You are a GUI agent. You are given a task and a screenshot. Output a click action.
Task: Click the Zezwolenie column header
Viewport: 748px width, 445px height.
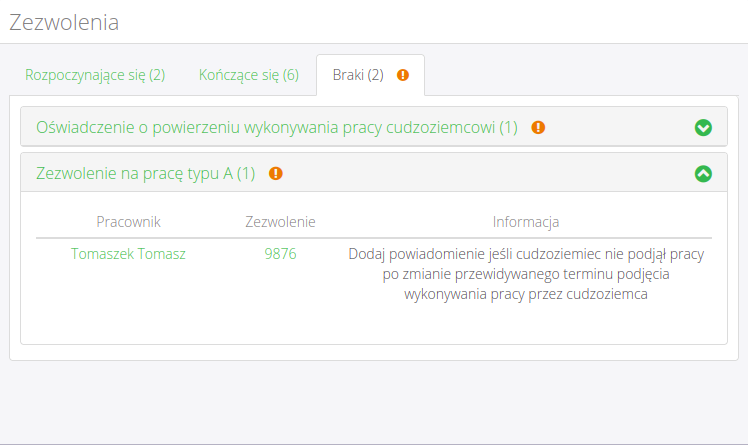(280, 221)
